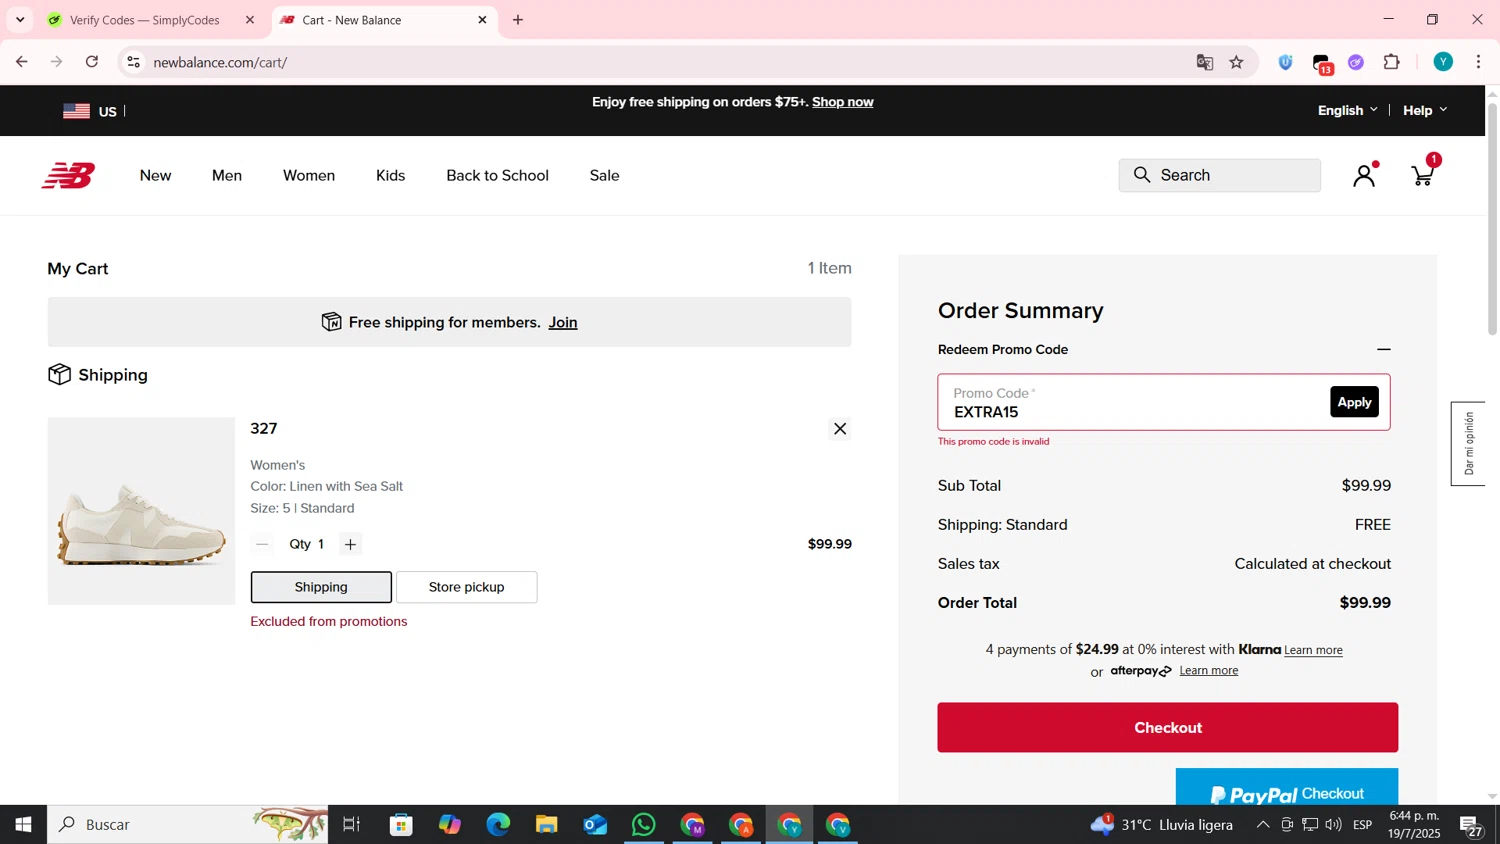Screen dimensions: 1500x844
Task: Open Chrome three-dot menu
Action: [x=1478, y=62]
